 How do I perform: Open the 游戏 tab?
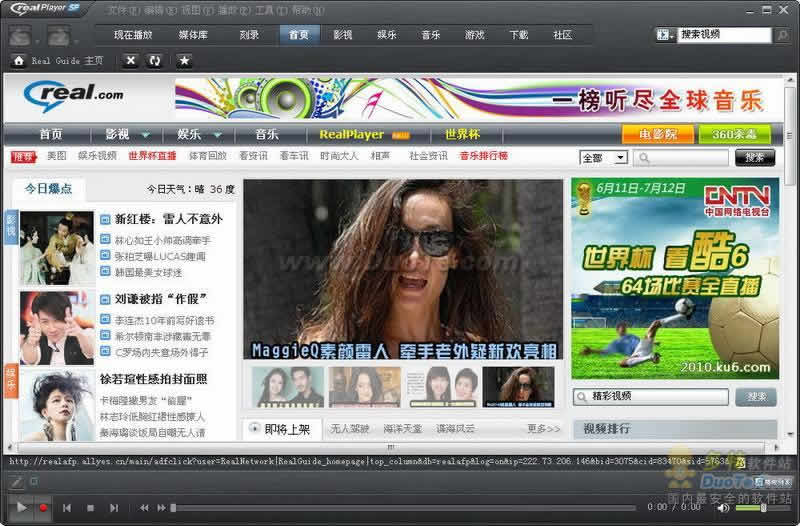[474, 35]
